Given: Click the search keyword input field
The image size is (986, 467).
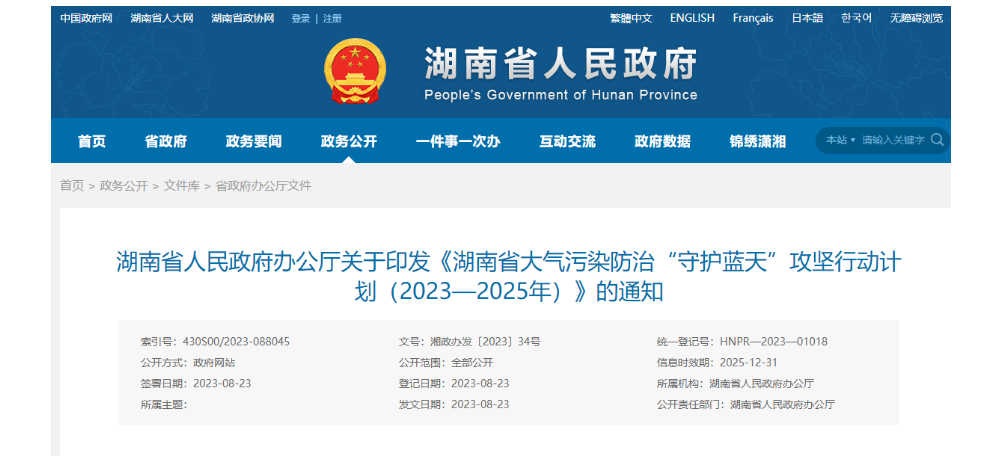Looking at the screenshot, I should (892, 140).
